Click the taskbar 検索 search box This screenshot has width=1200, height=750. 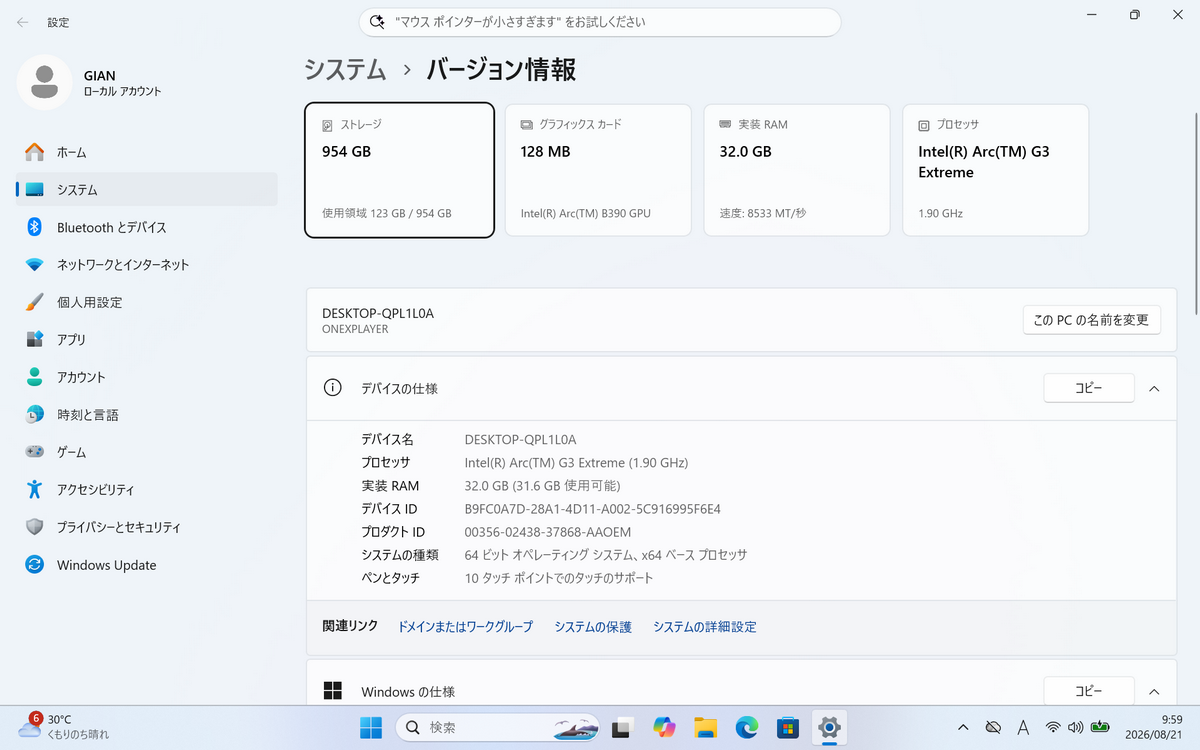497,727
